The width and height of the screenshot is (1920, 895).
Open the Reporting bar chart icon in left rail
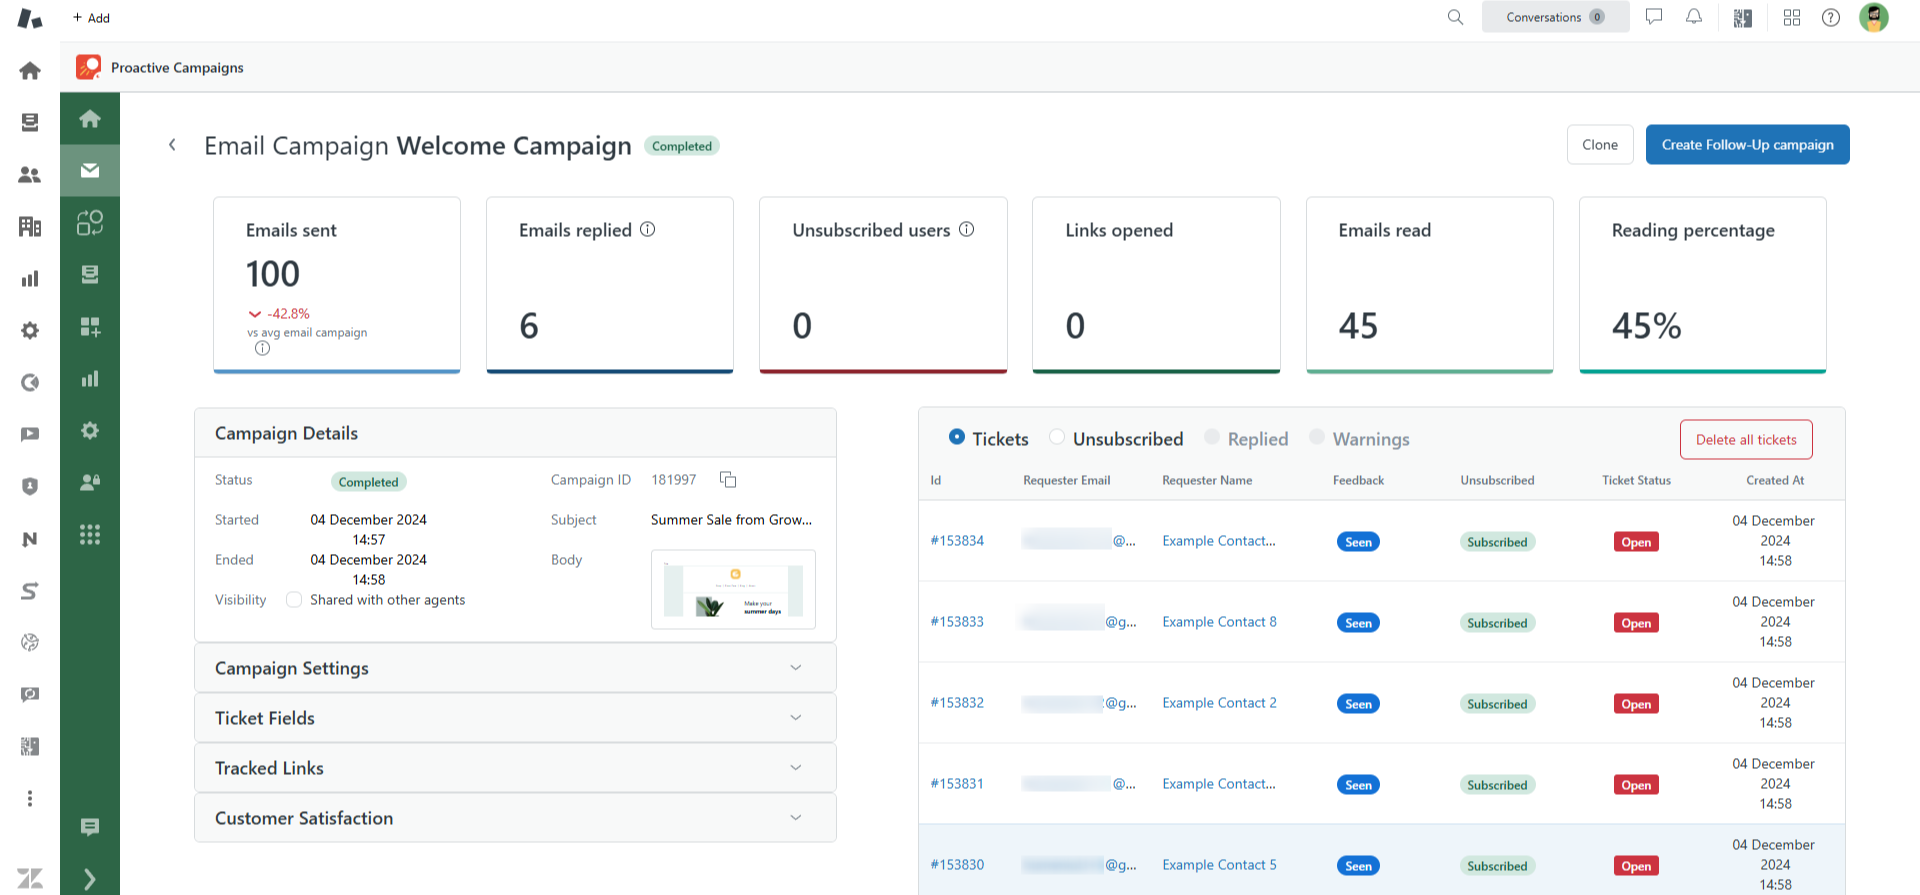(30, 278)
